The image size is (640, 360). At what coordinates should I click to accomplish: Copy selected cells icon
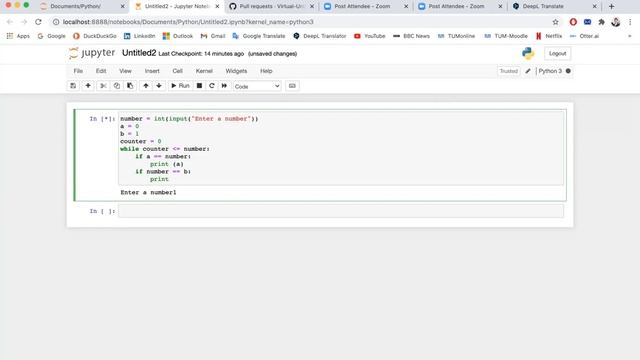point(117,86)
